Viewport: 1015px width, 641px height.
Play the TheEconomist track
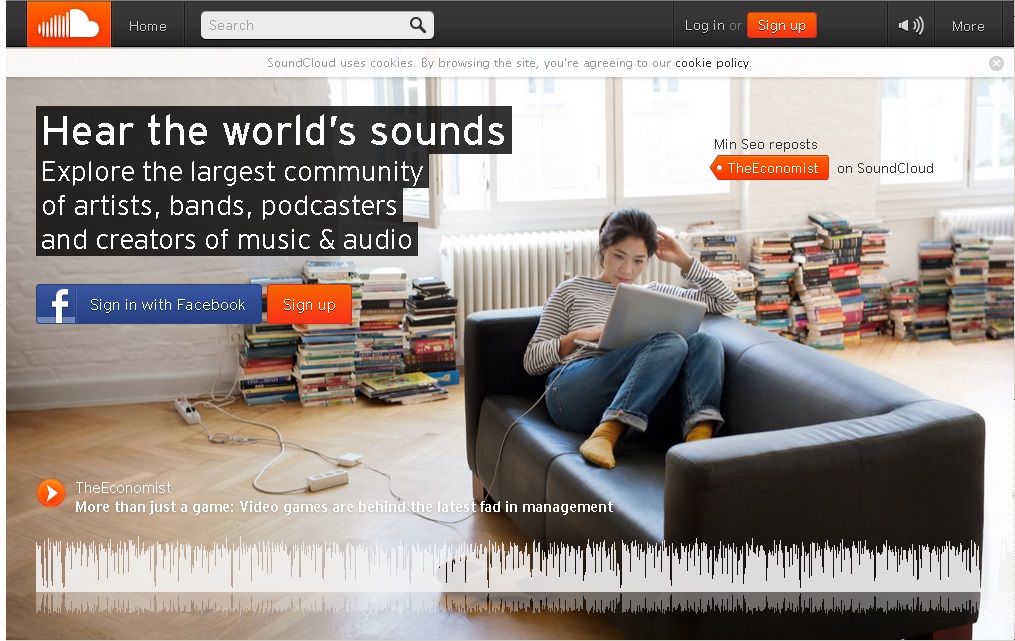click(x=49, y=492)
